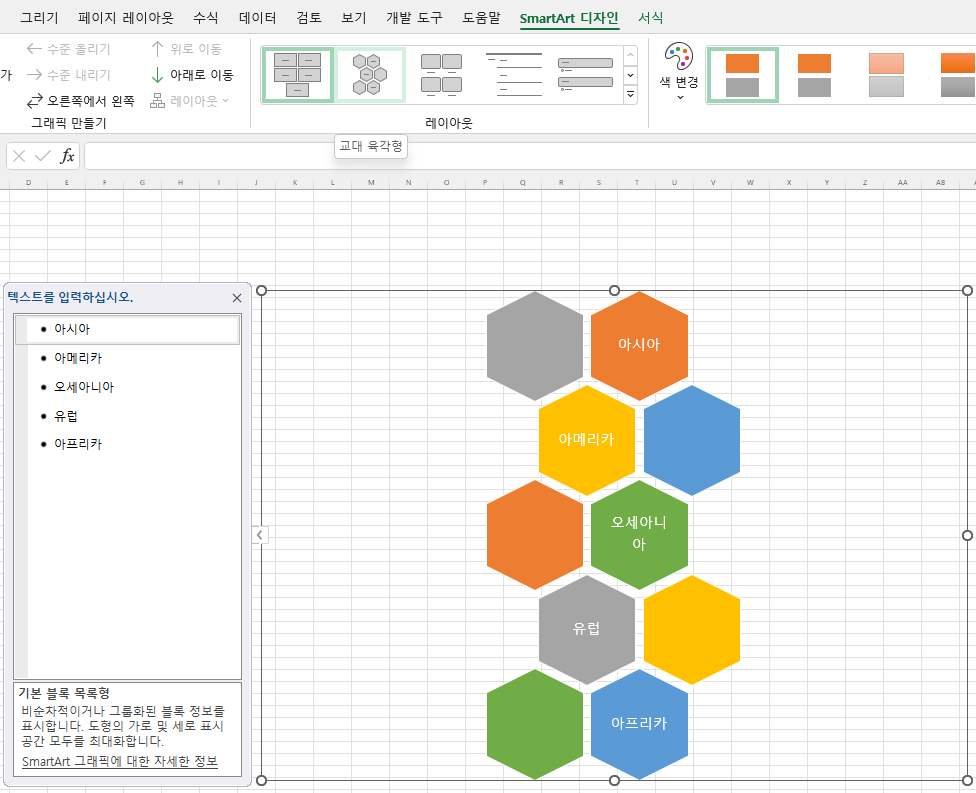Image resolution: width=976 pixels, height=793 pixels.
Task: Select the fx Insert Function icon
Action: pos(68,155)
